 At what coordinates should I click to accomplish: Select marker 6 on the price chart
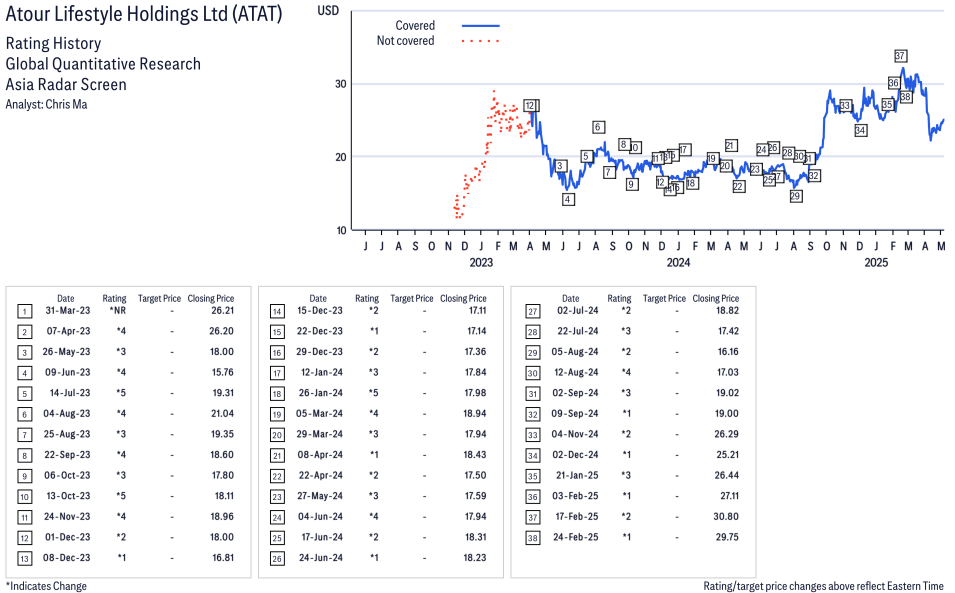click(x=598, y=127)
